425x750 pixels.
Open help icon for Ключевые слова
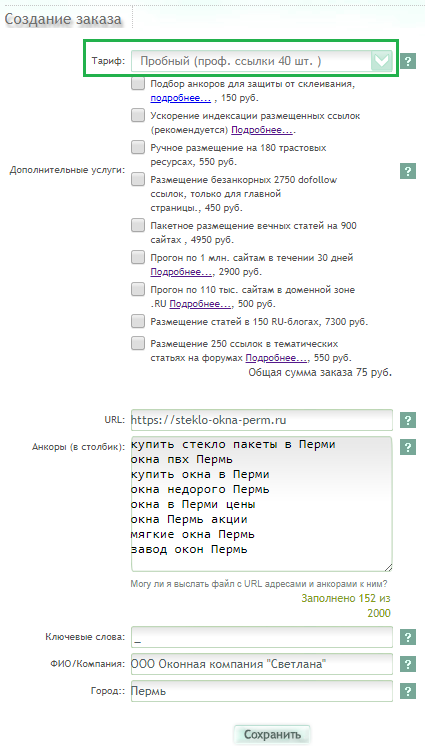408,637
